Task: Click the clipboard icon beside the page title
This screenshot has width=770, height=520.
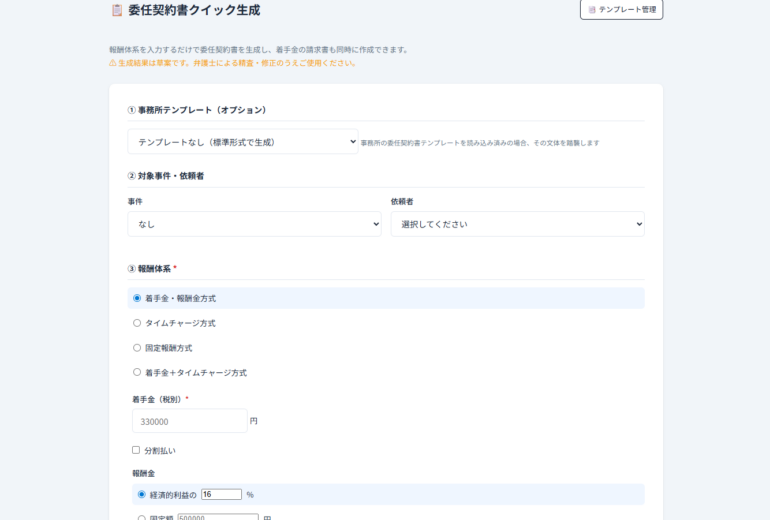Action: (117, 10)
